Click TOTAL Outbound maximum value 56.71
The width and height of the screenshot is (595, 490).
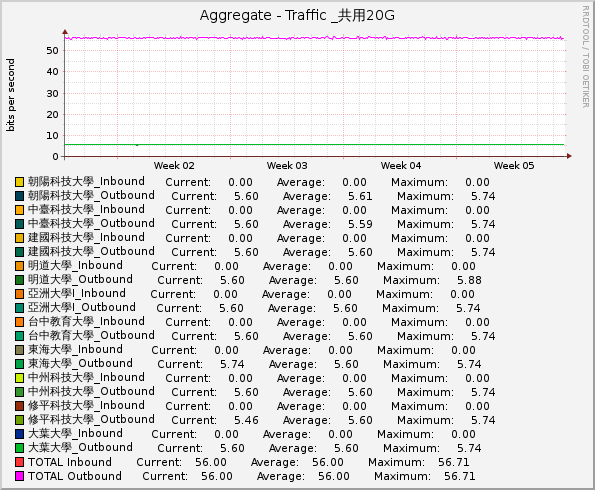point(460,476)
